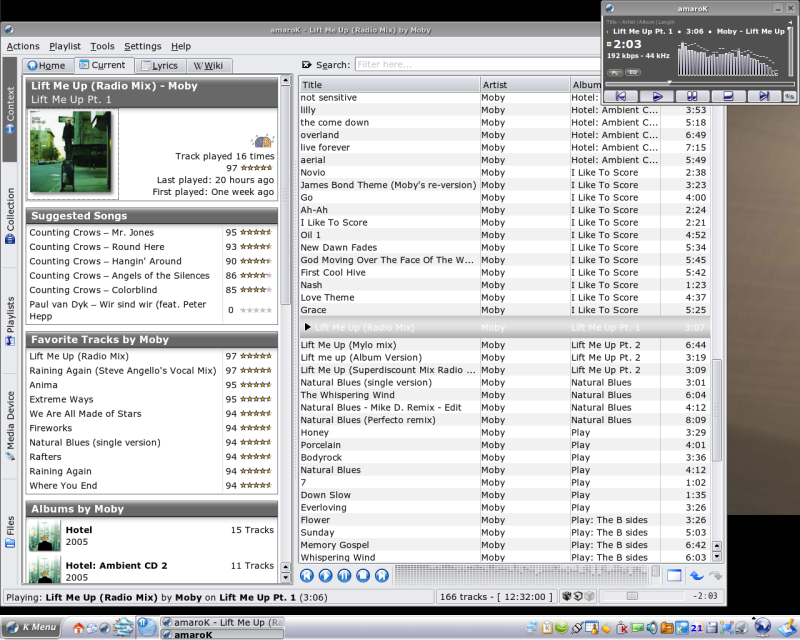Image resolution: width=800 pixels, height=640 pixels.
Task: Open the Actions menu
Action: (x=23, y=46)
